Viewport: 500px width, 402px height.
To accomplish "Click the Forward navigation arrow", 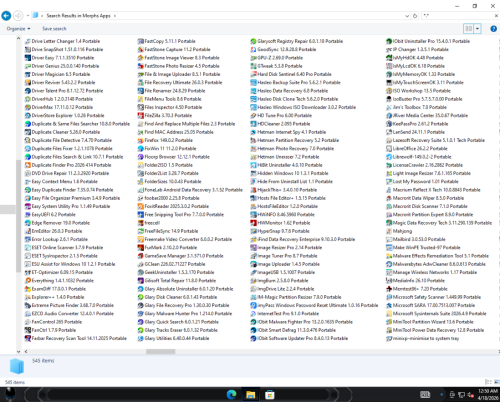I will (18, 16).
